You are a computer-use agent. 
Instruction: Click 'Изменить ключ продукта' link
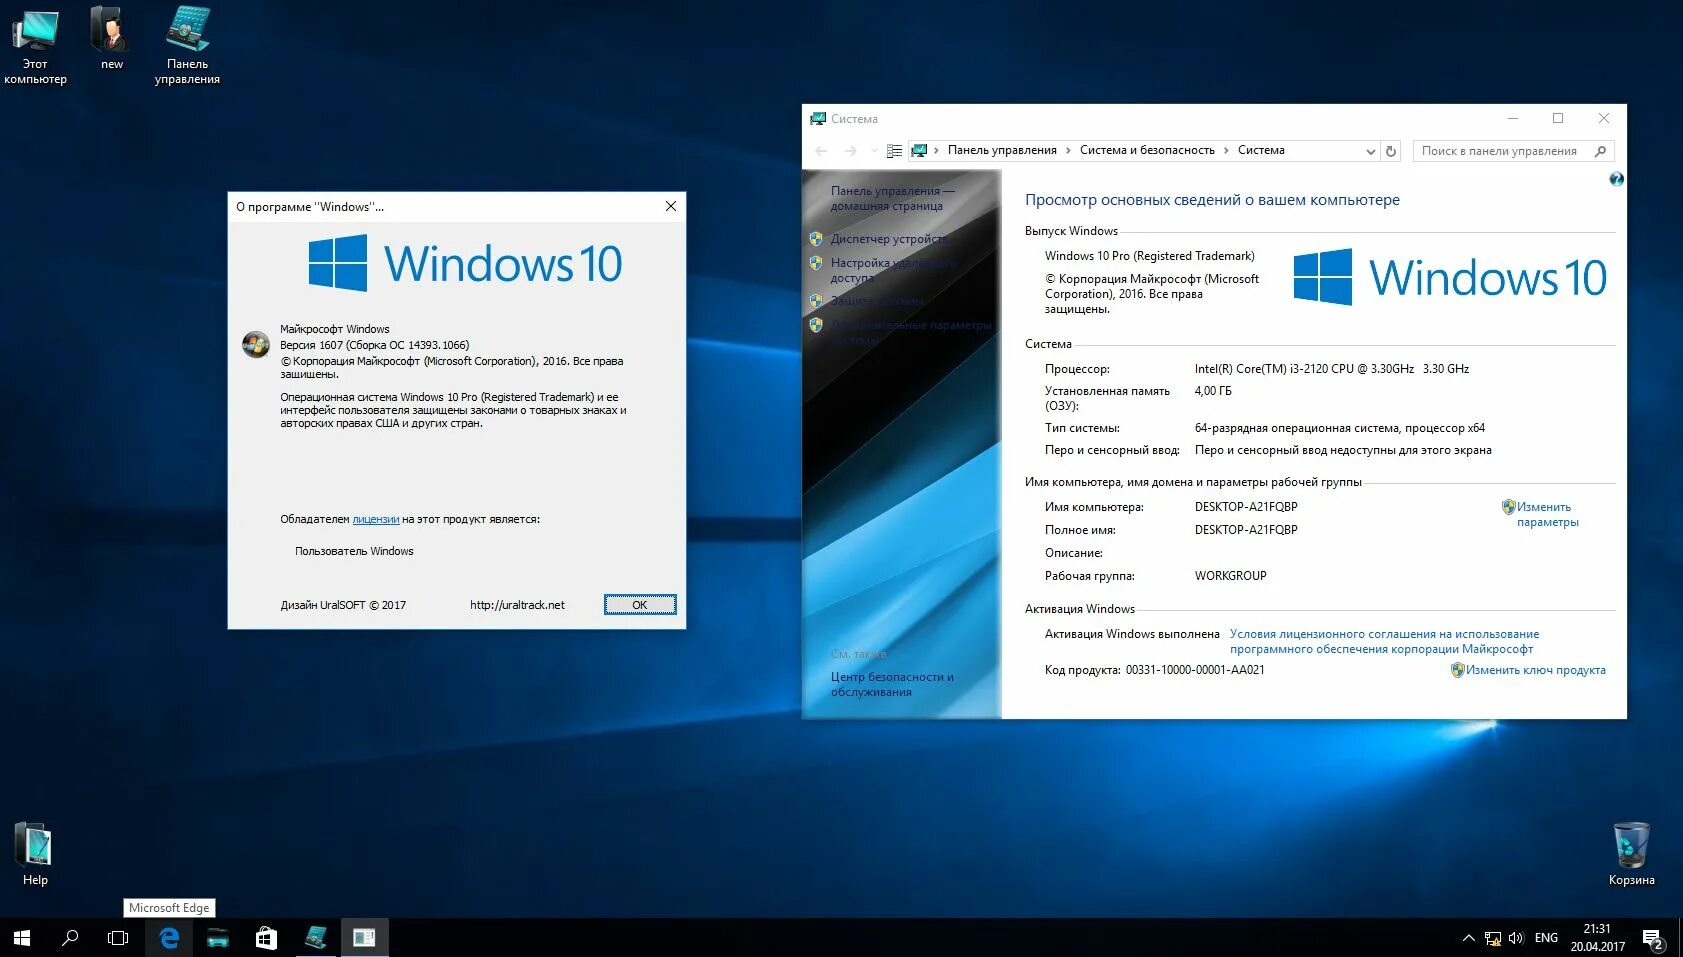pos(1535,670)
